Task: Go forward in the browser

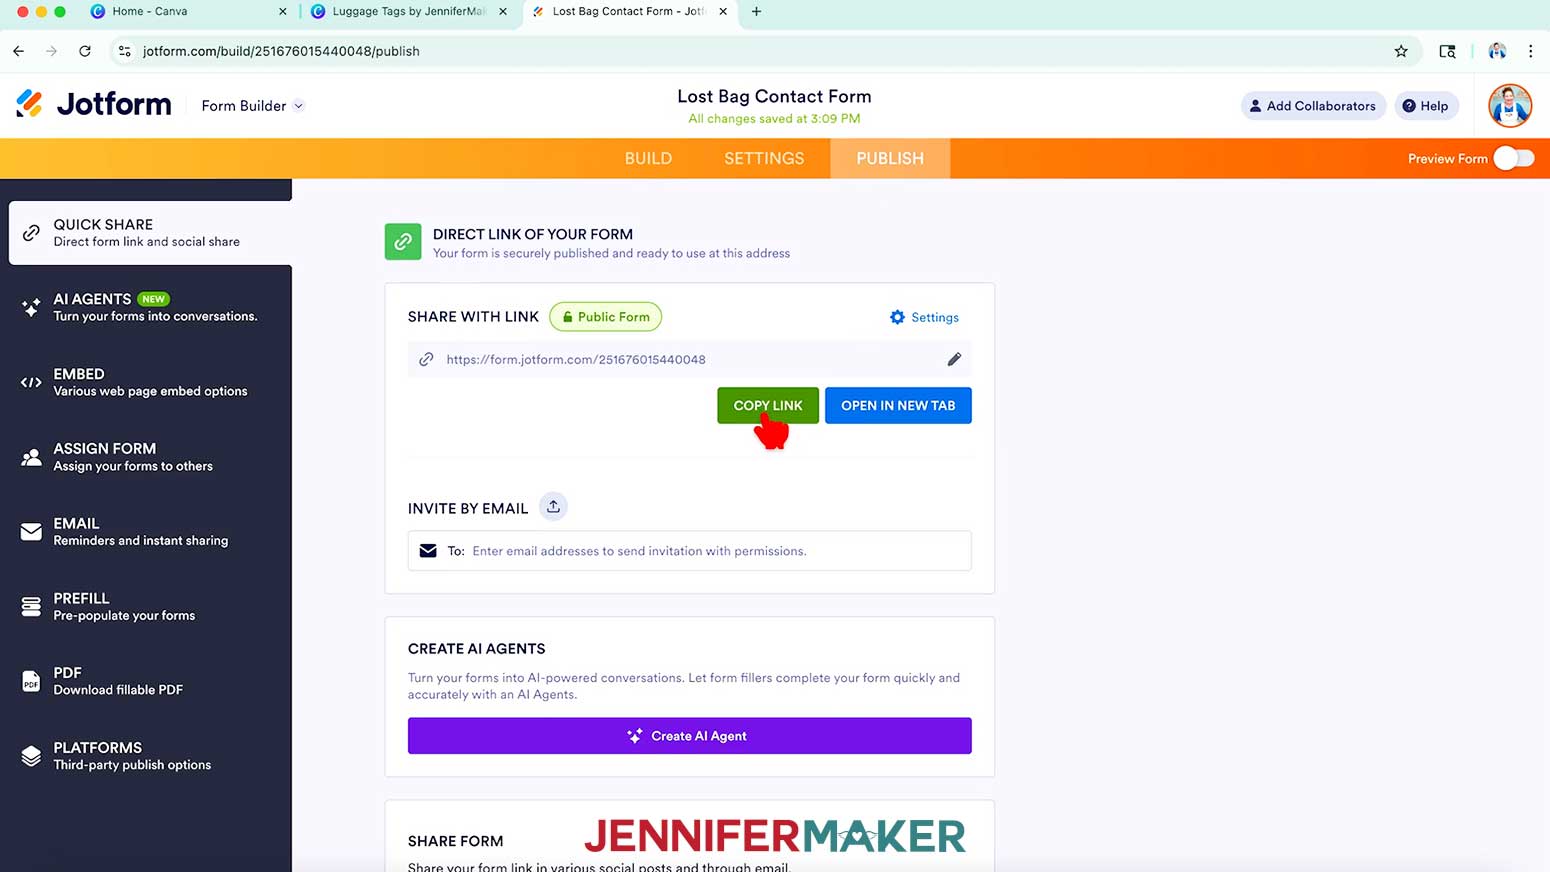Action: 51,51
